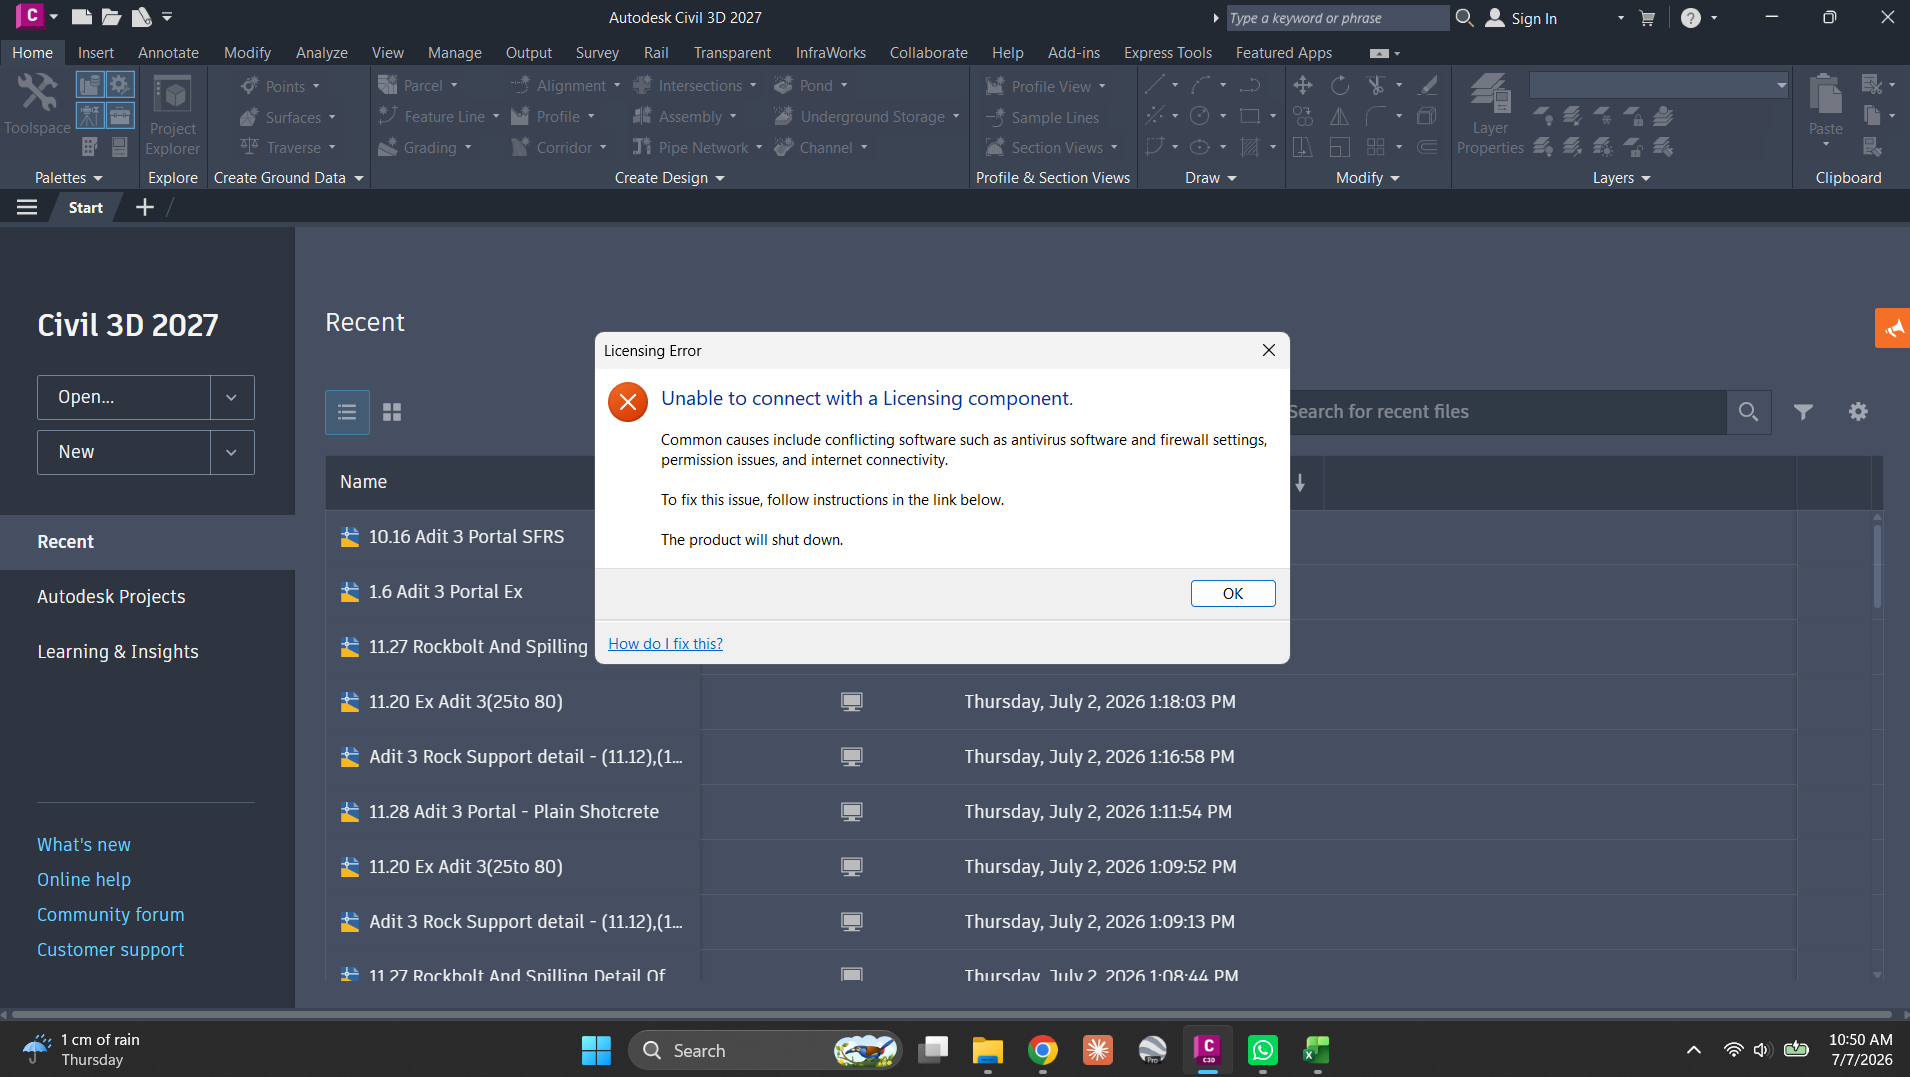Click the Open file icon in quick access

pos(111,17)
